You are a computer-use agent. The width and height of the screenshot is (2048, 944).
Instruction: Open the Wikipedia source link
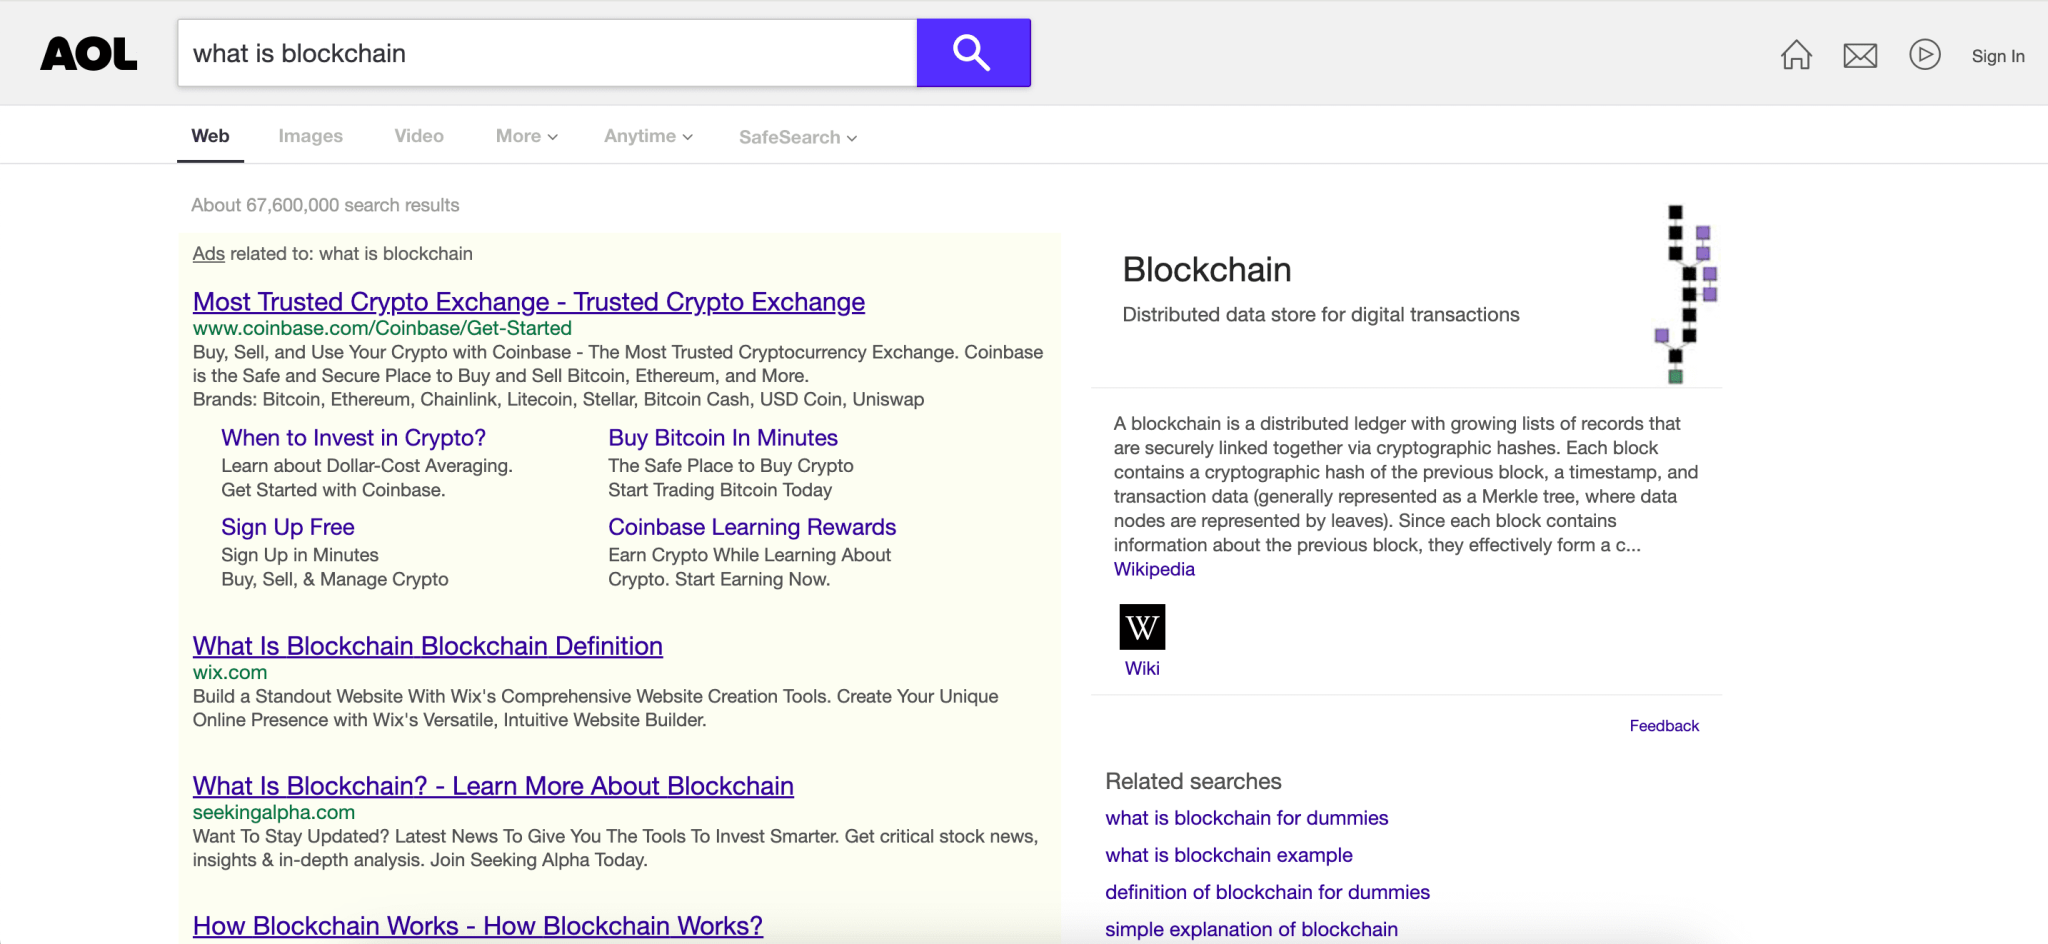pos(1154,569)
